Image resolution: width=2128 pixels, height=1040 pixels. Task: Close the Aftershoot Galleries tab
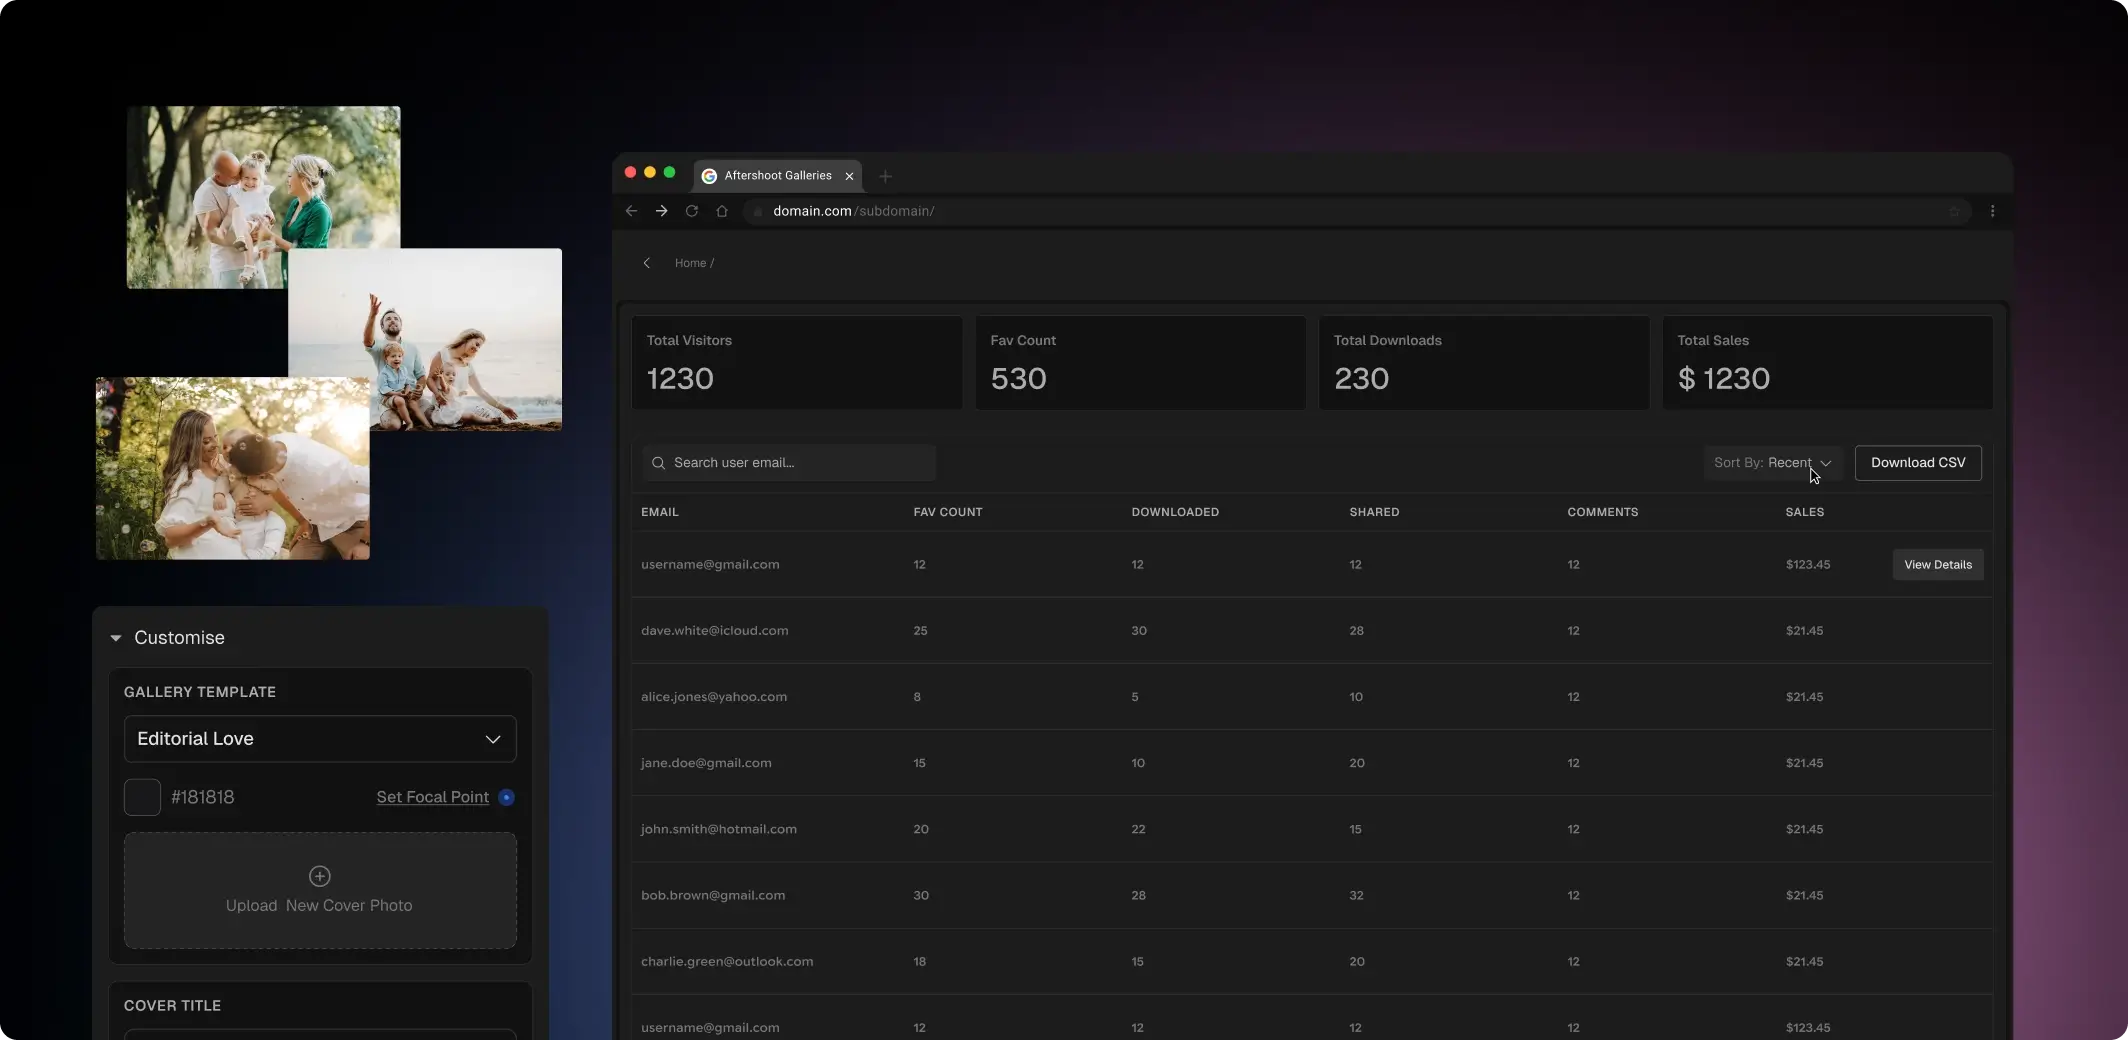pyautogui.click(x=849, y=176)
